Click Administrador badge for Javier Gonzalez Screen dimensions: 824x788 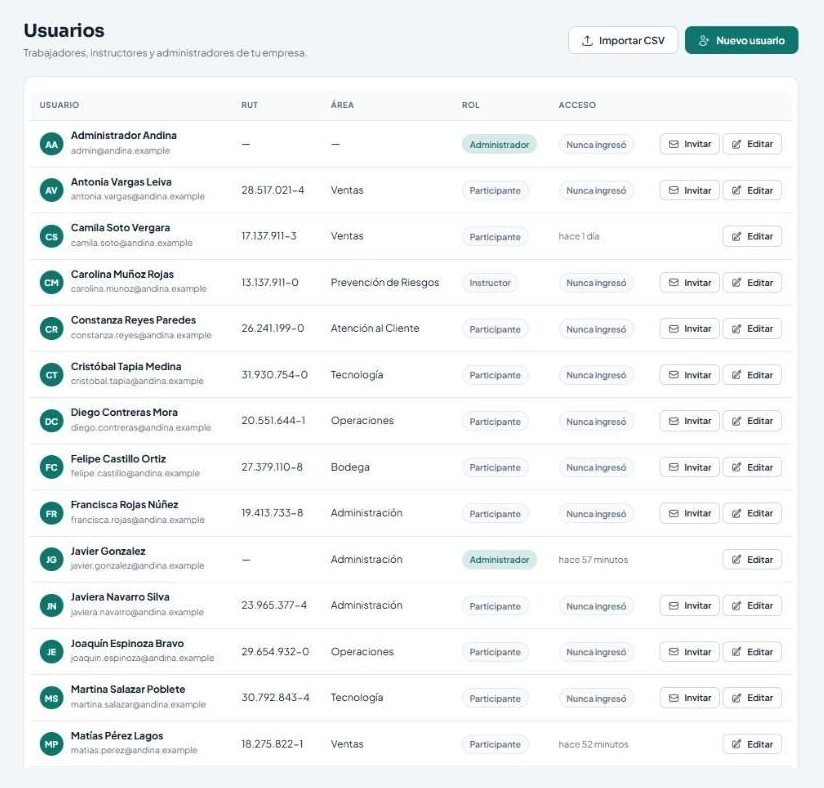[499, 560]
